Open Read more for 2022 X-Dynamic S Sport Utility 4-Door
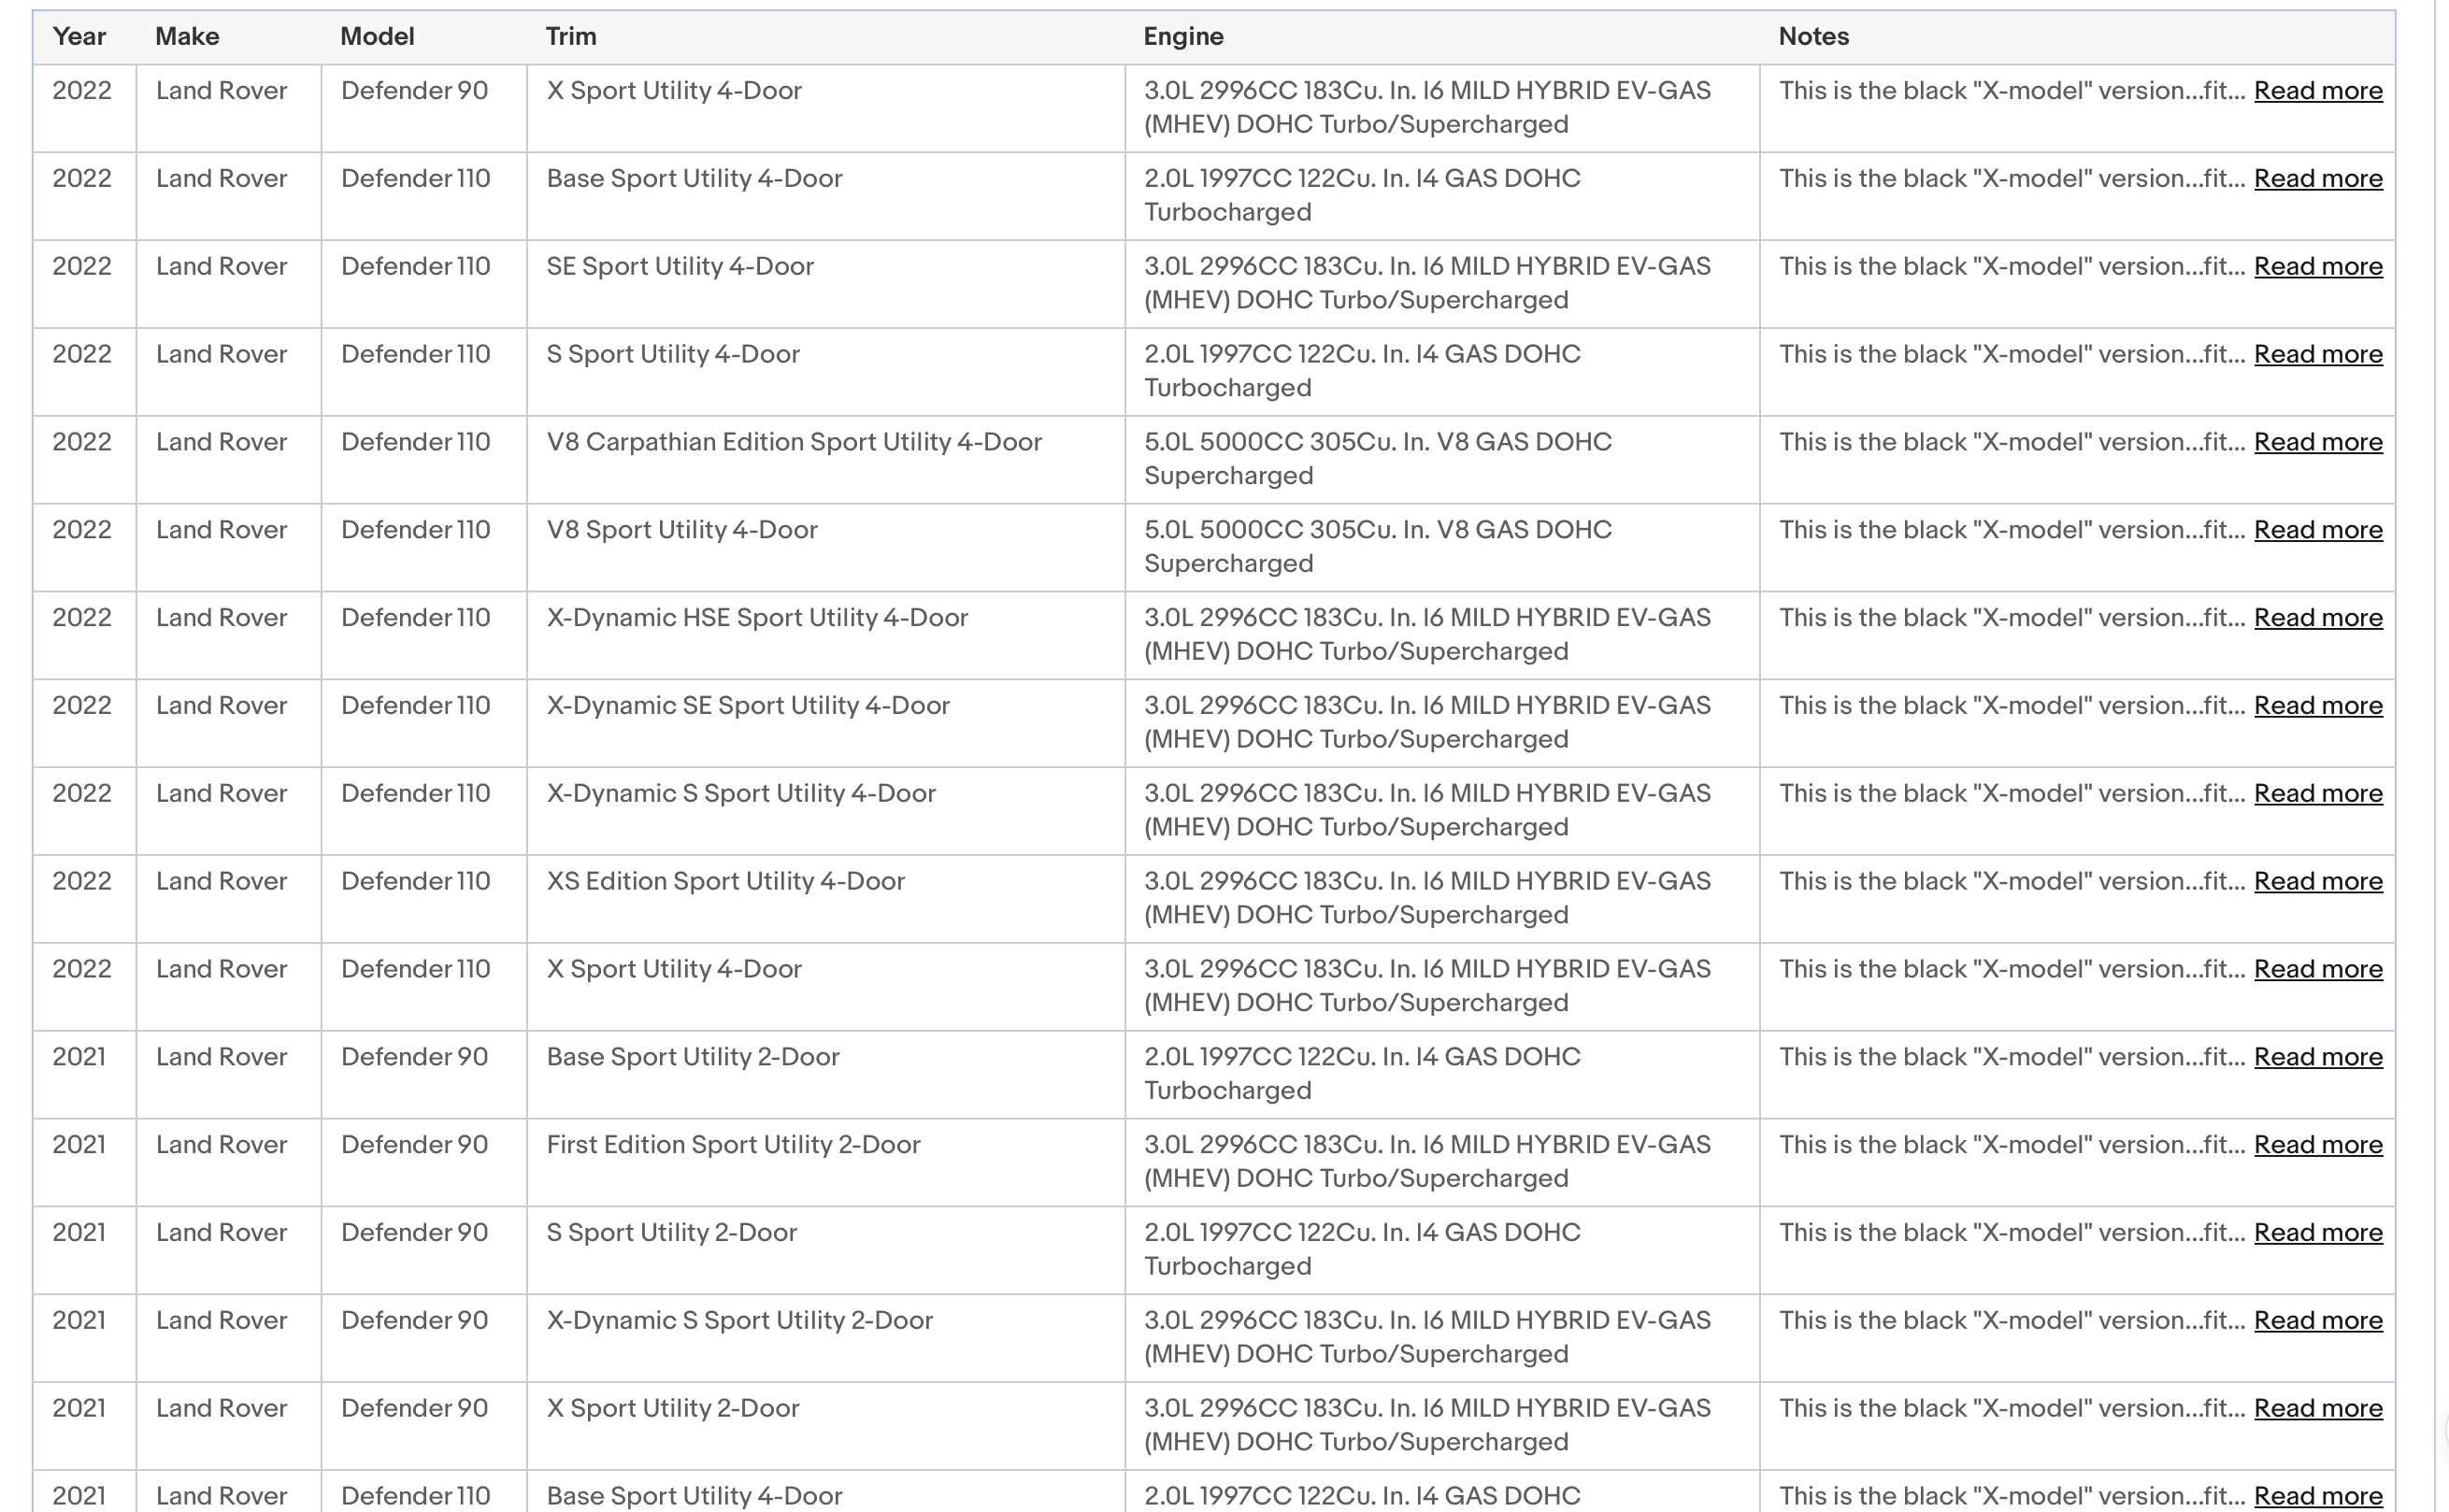 click(x=2317, y=794)
